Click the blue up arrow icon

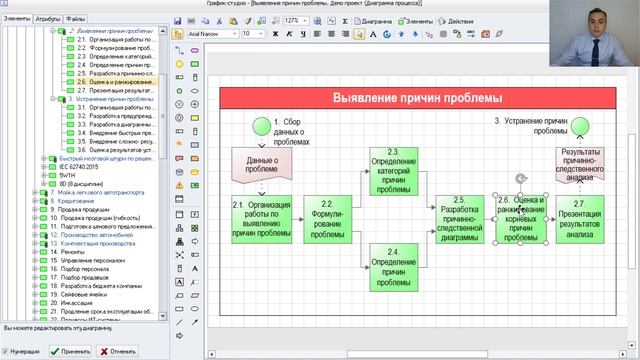[401, 34]
